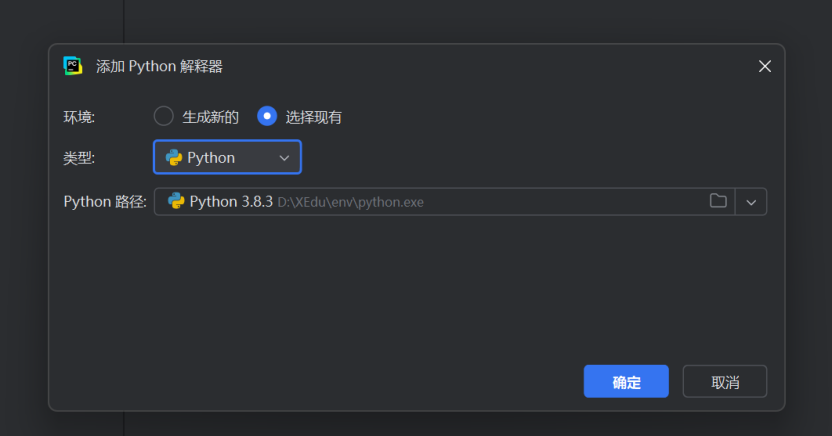
Task: Click the 环境: label
Action: tap(79, 117)
